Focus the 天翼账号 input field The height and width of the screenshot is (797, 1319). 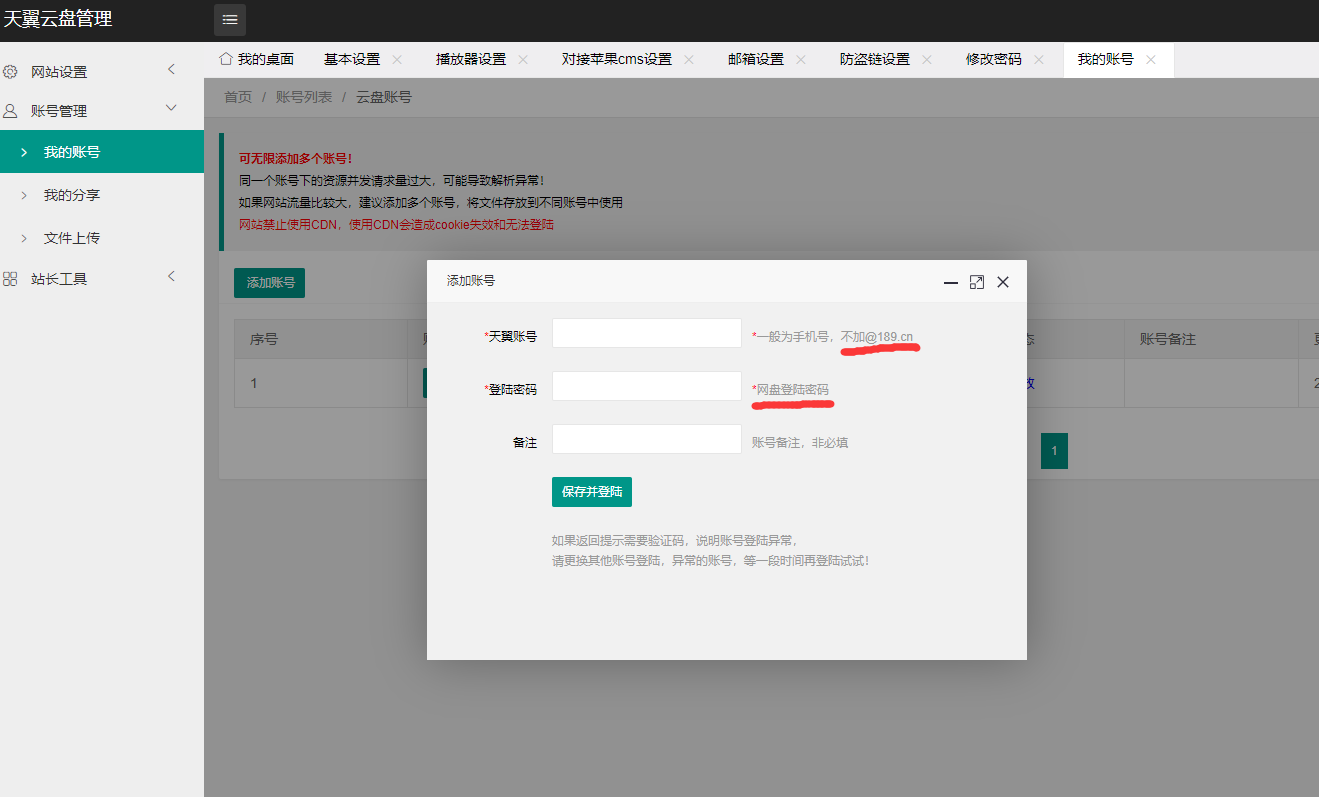(x=647, y=333)
